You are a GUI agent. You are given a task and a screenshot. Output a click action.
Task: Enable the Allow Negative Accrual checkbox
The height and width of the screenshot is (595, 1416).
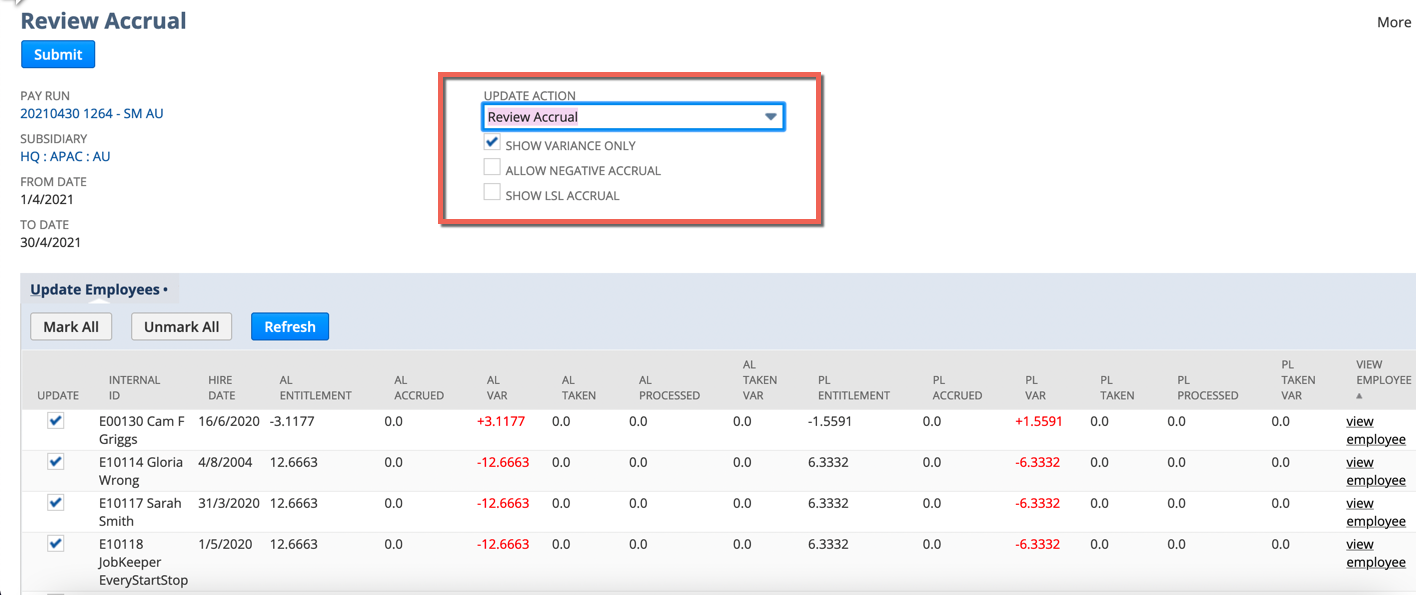(492, 167)
